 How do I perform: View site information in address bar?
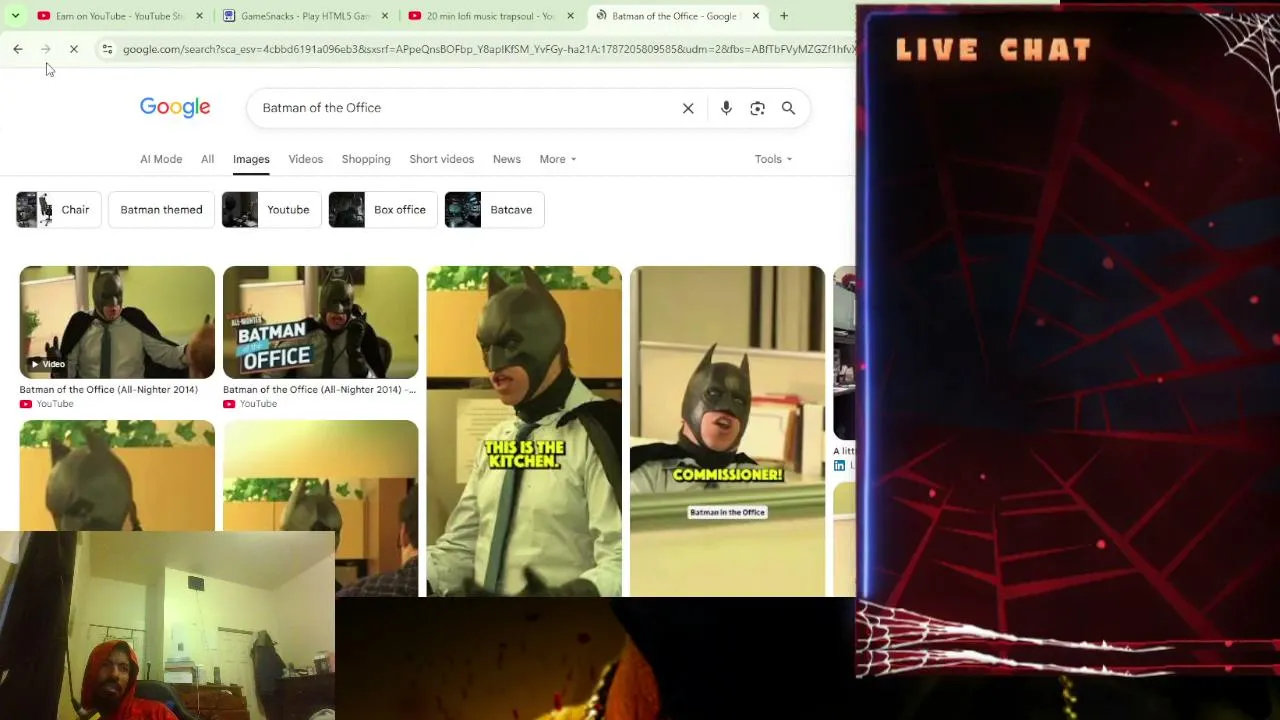(108, 49)
